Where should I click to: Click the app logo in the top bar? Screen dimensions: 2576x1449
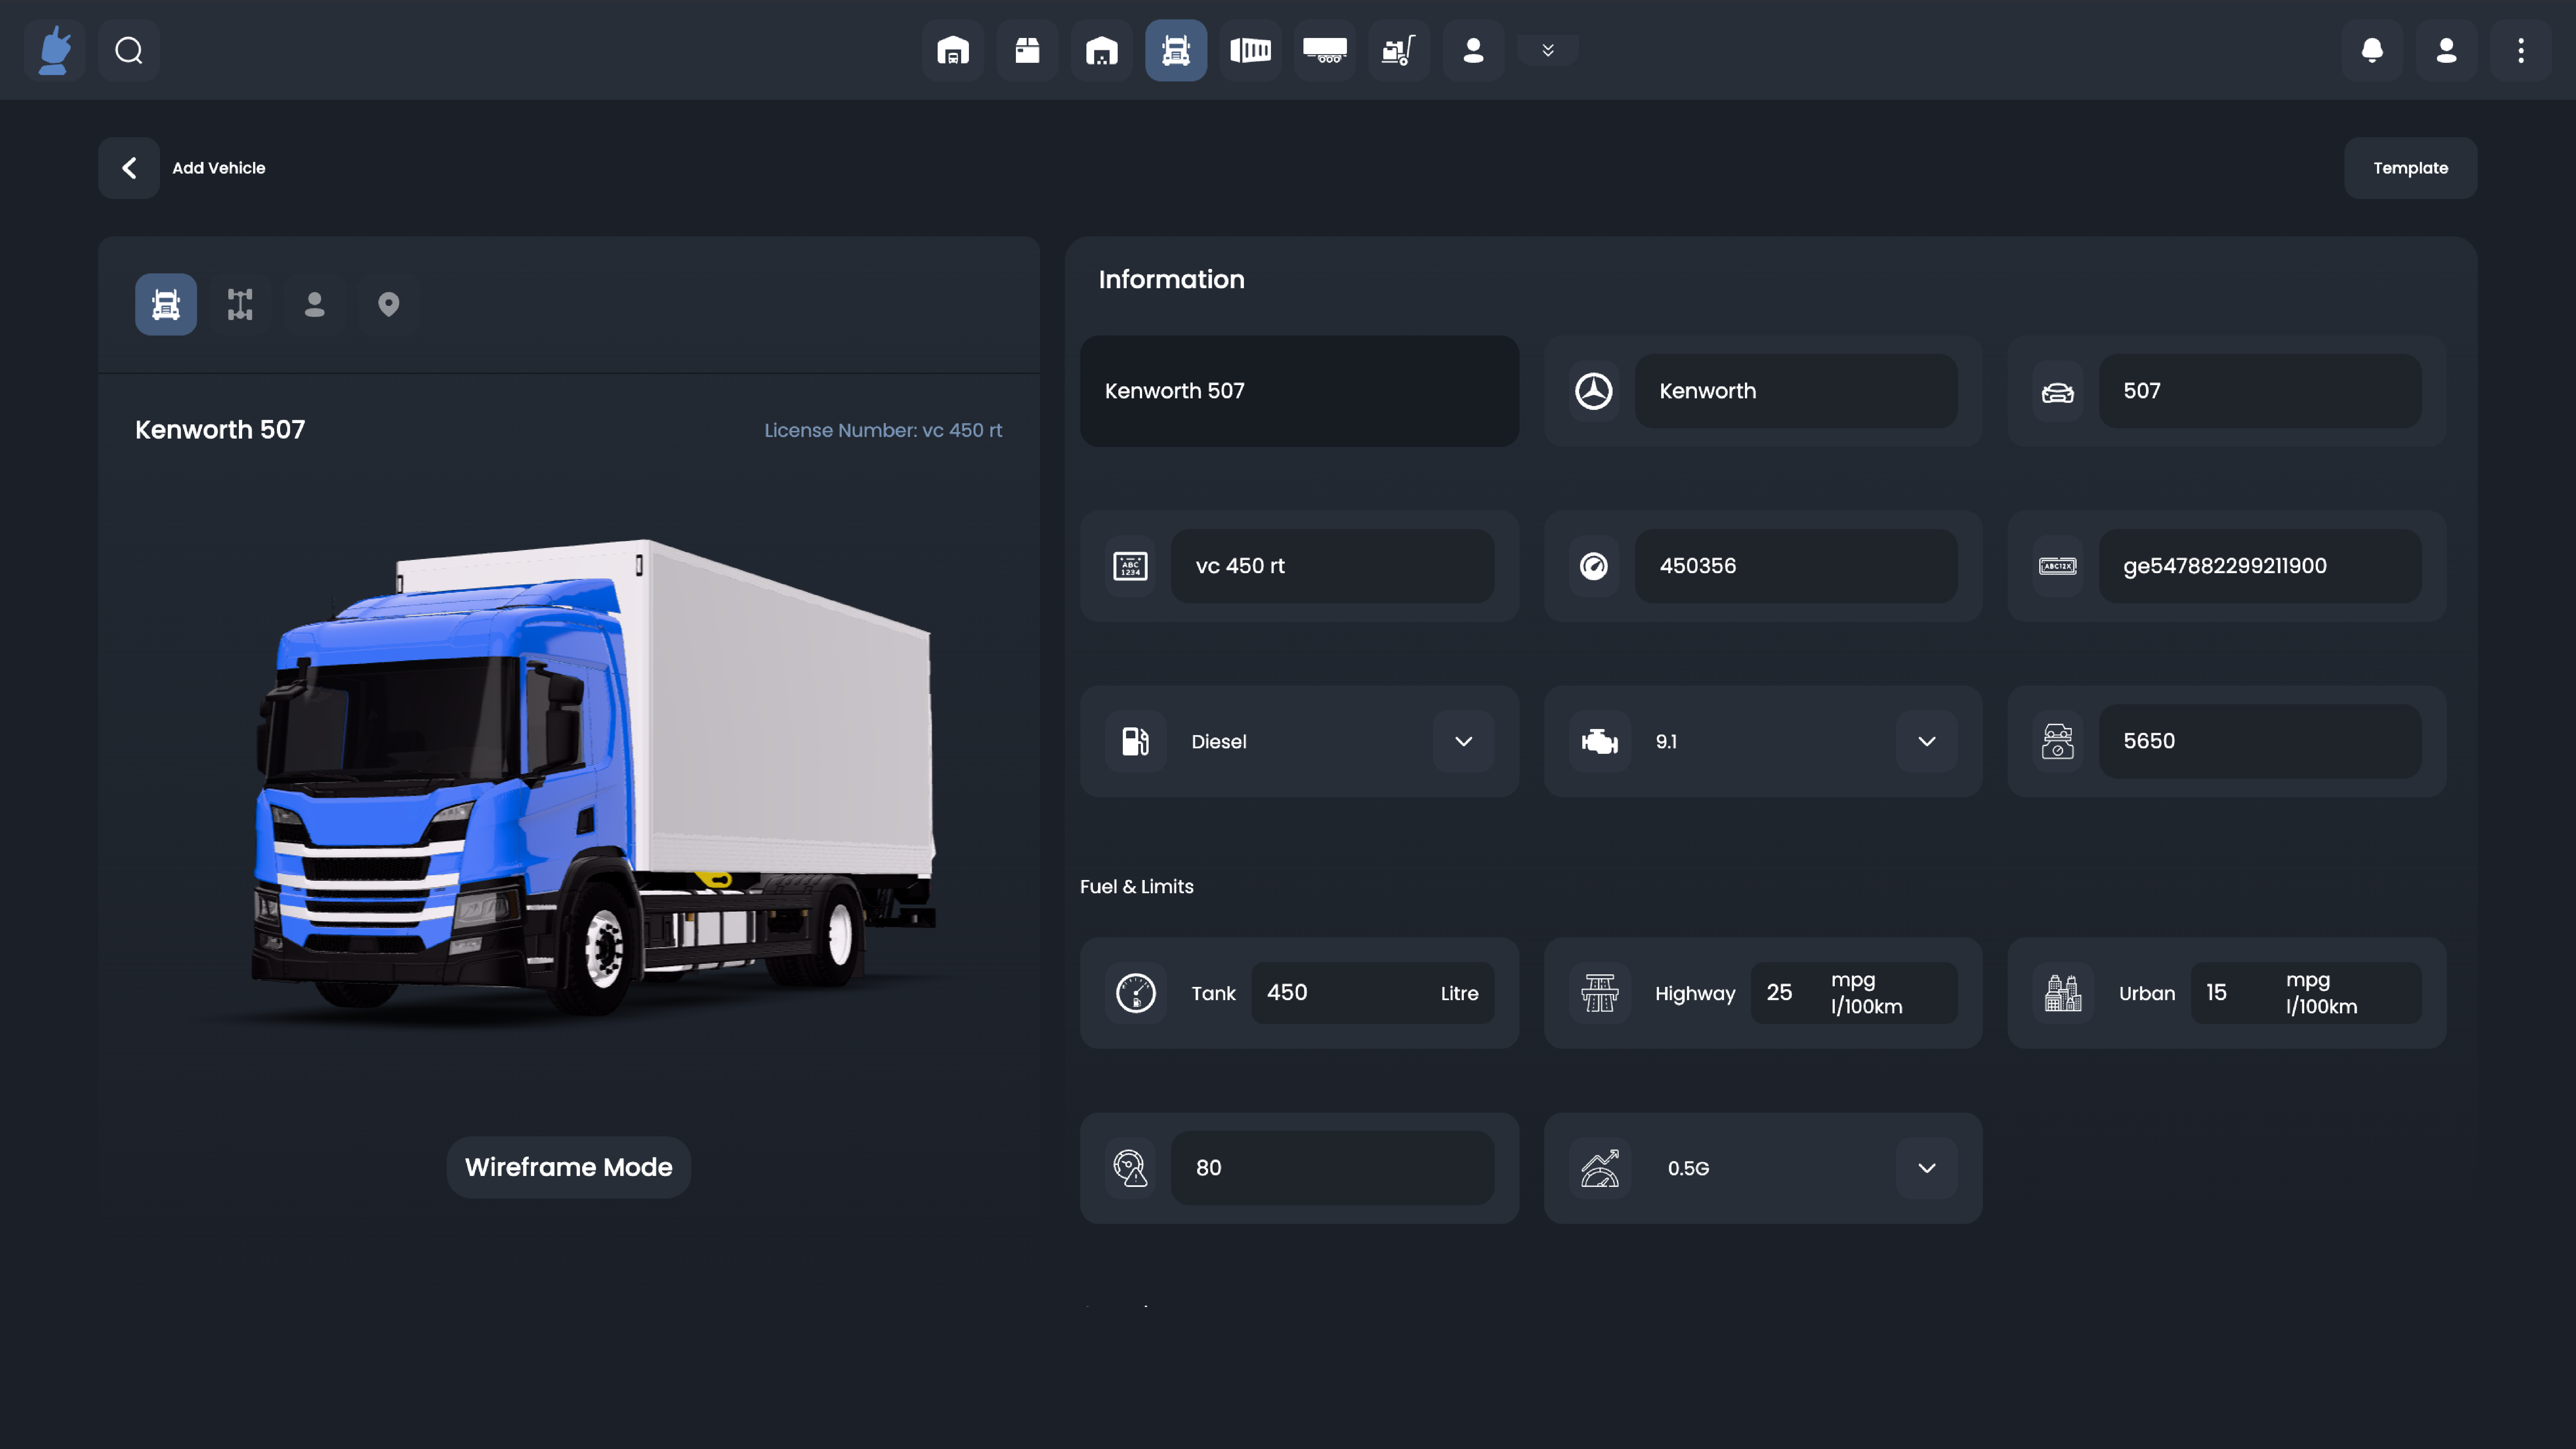55,50
